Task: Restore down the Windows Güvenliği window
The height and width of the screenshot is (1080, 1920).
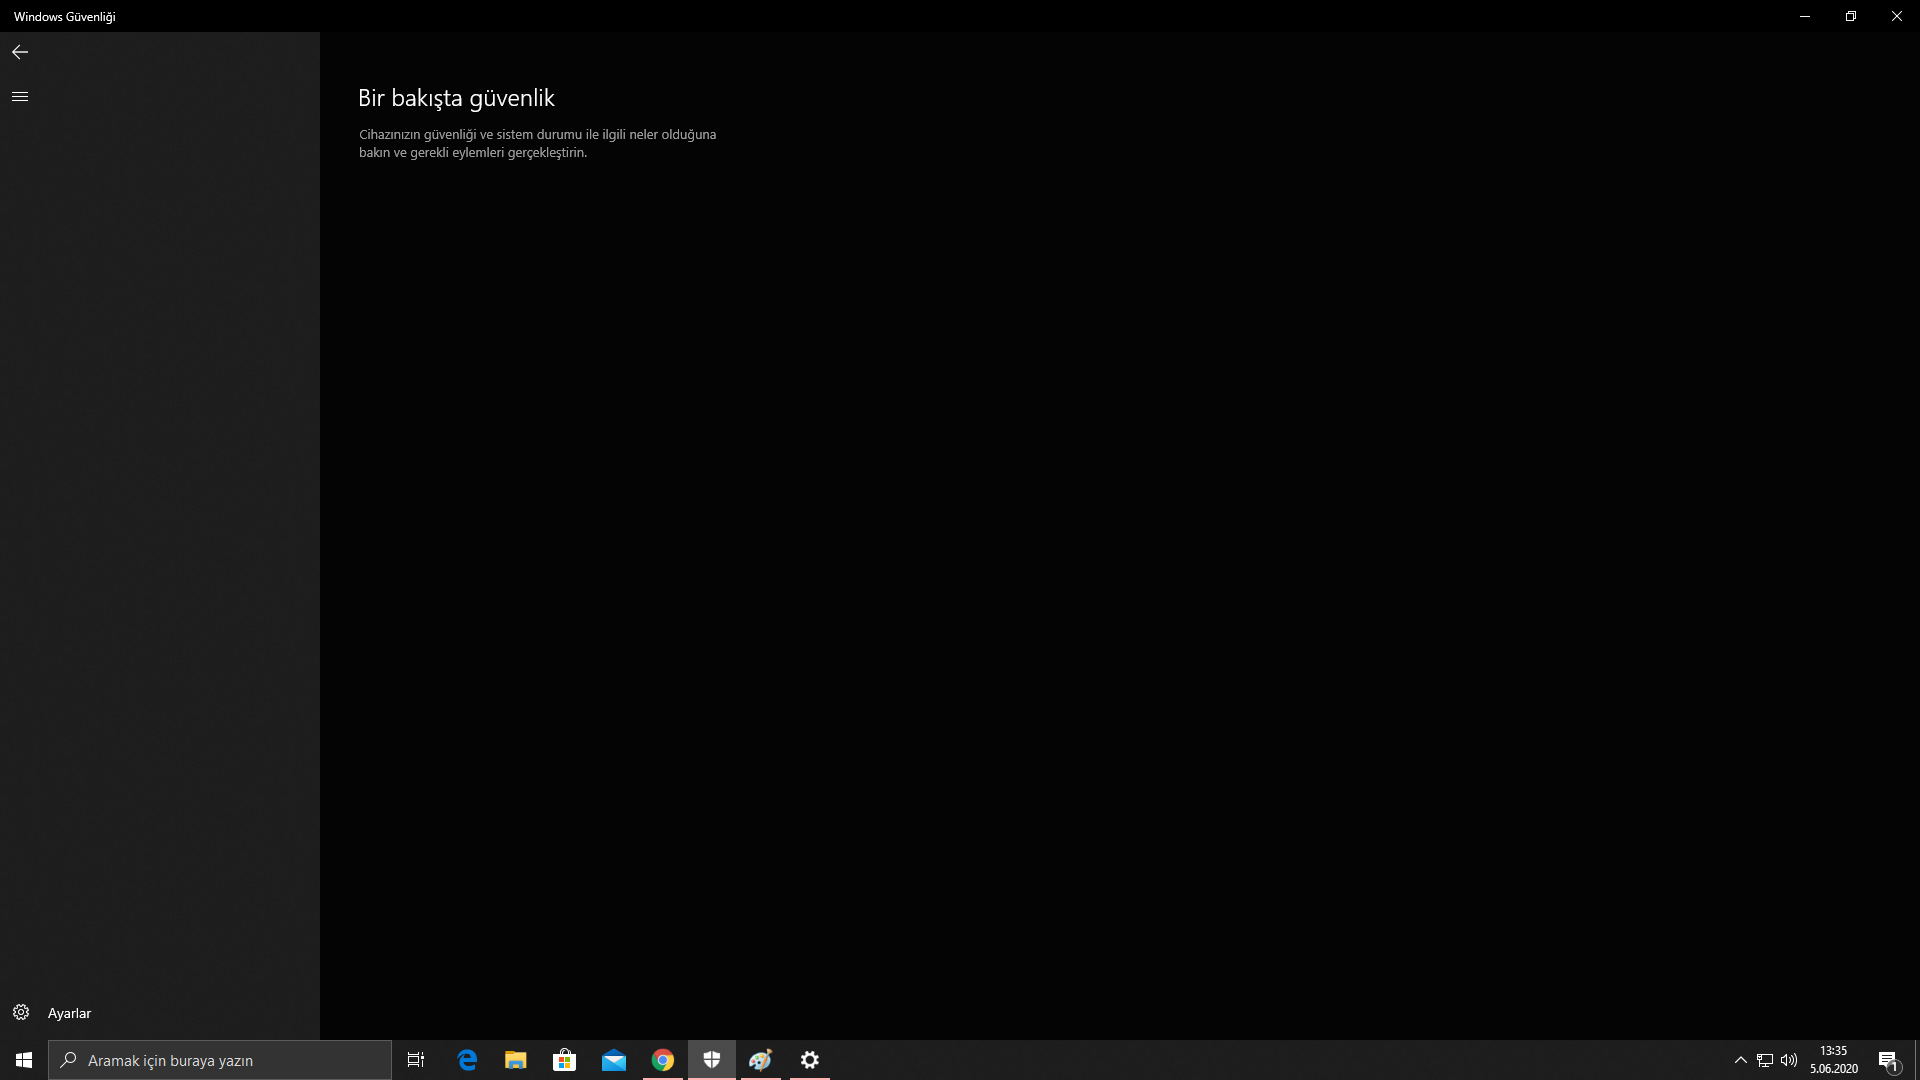Action: [x=1851, y=16]
